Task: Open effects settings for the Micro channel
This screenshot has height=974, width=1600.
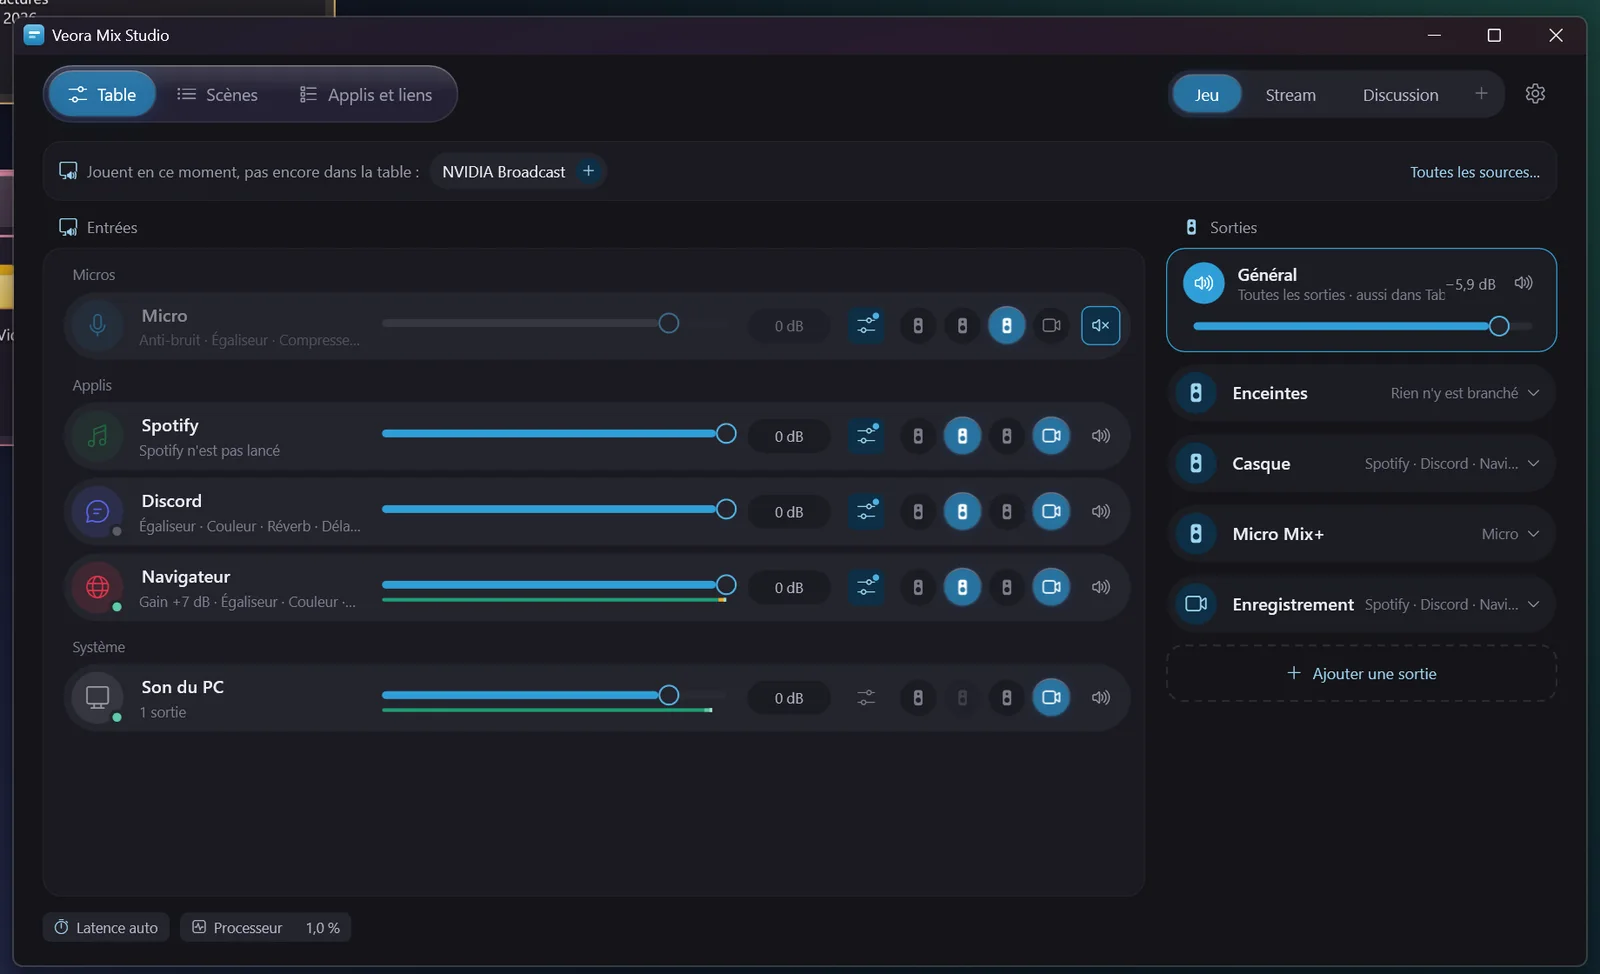Action: (866, 325)
